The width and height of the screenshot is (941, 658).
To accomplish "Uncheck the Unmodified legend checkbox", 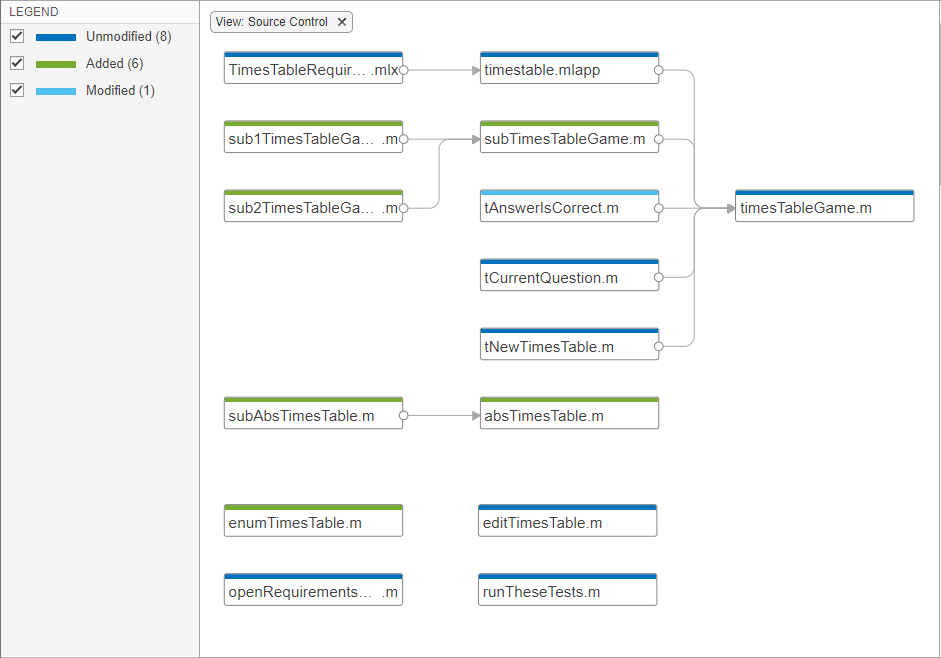I will click(x=17, y=36).
